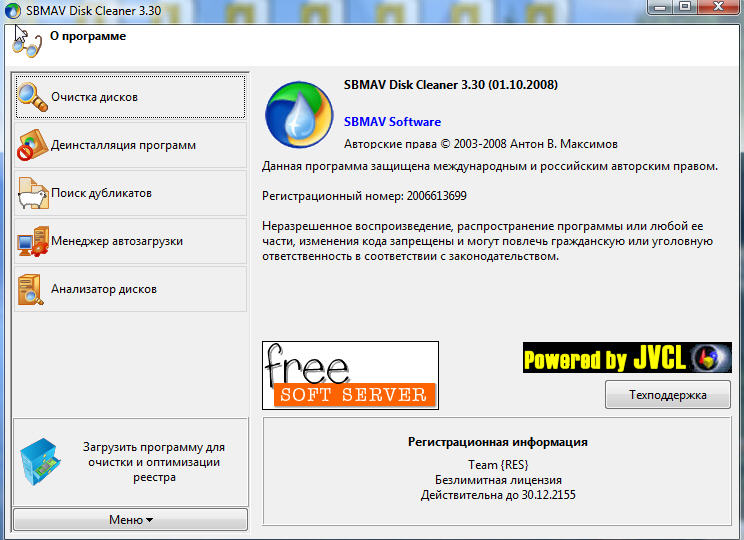Screen dimensions: 744x540
Task: Click the Регистрационный номер: 2006613699 text
Action: (364, 196)
